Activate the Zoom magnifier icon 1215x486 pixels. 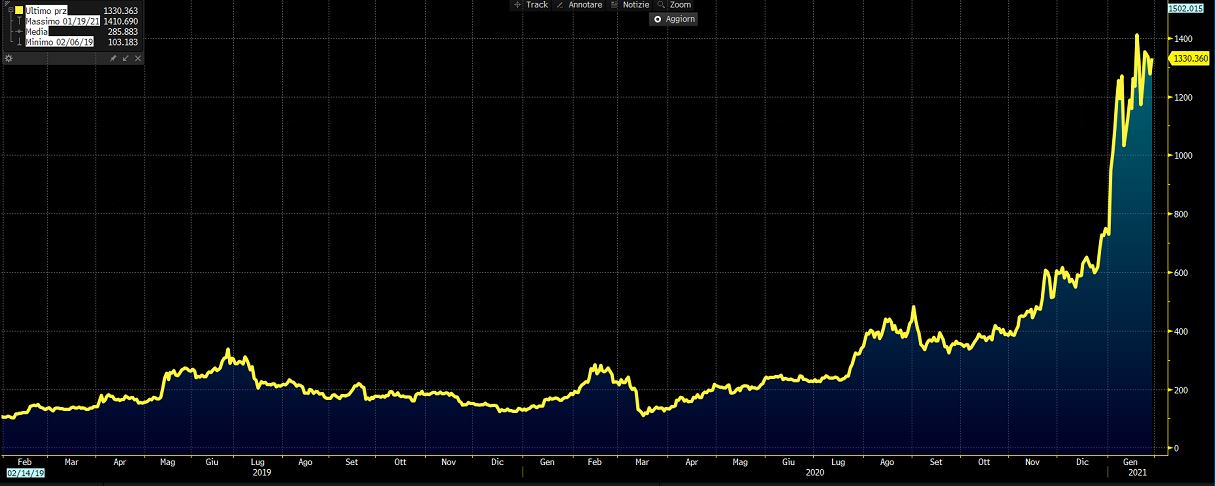(x=662, y=5)
